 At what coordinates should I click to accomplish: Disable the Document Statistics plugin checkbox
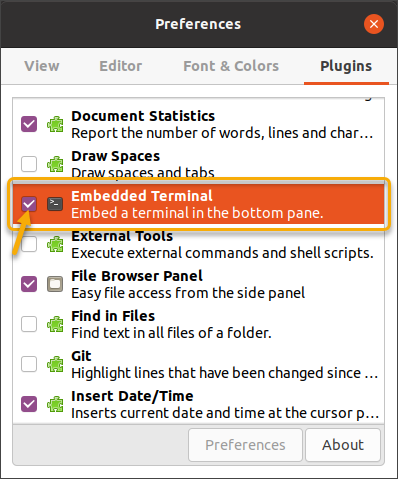tap(29, 124)
